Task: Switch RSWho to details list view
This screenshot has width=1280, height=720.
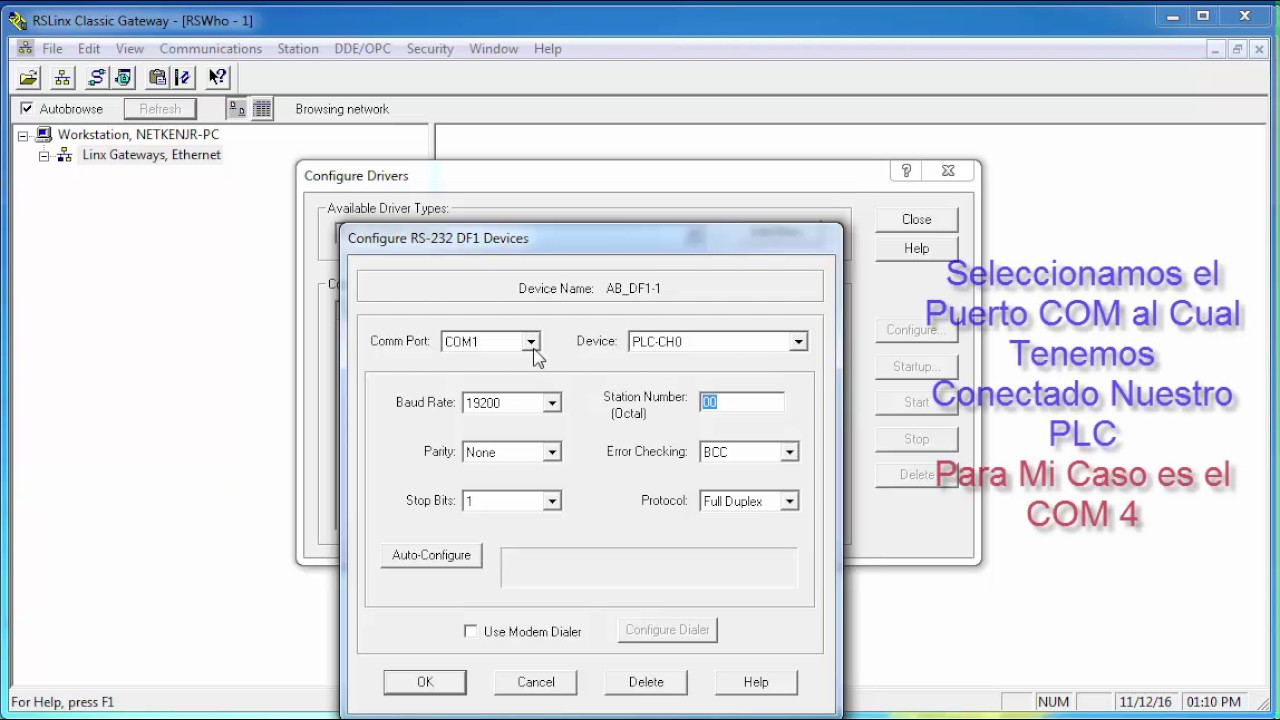Action: point(261,108)
